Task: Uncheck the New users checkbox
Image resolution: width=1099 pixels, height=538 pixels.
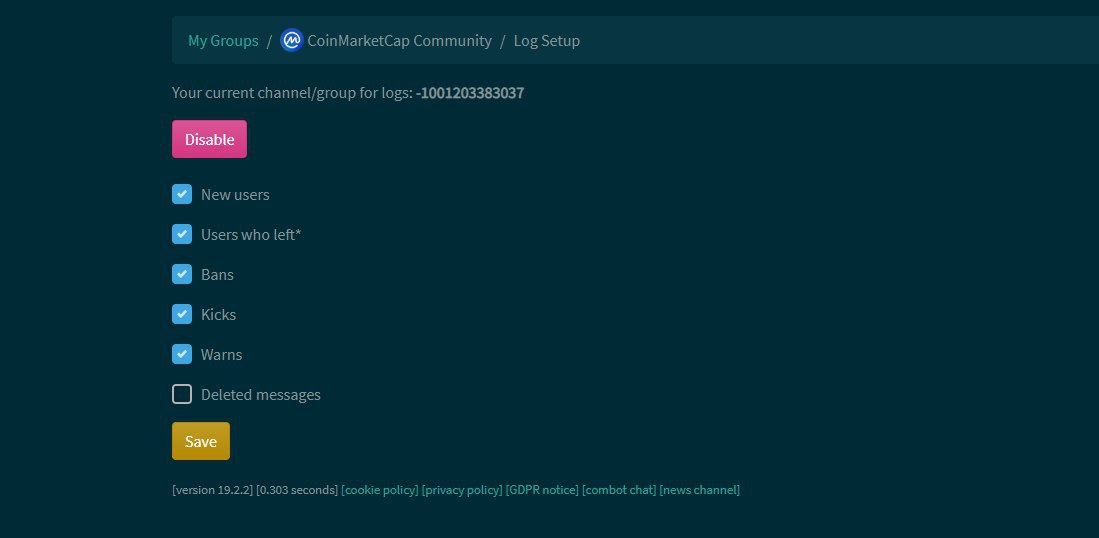Action: pyautogui.click(x=182, y=194)
